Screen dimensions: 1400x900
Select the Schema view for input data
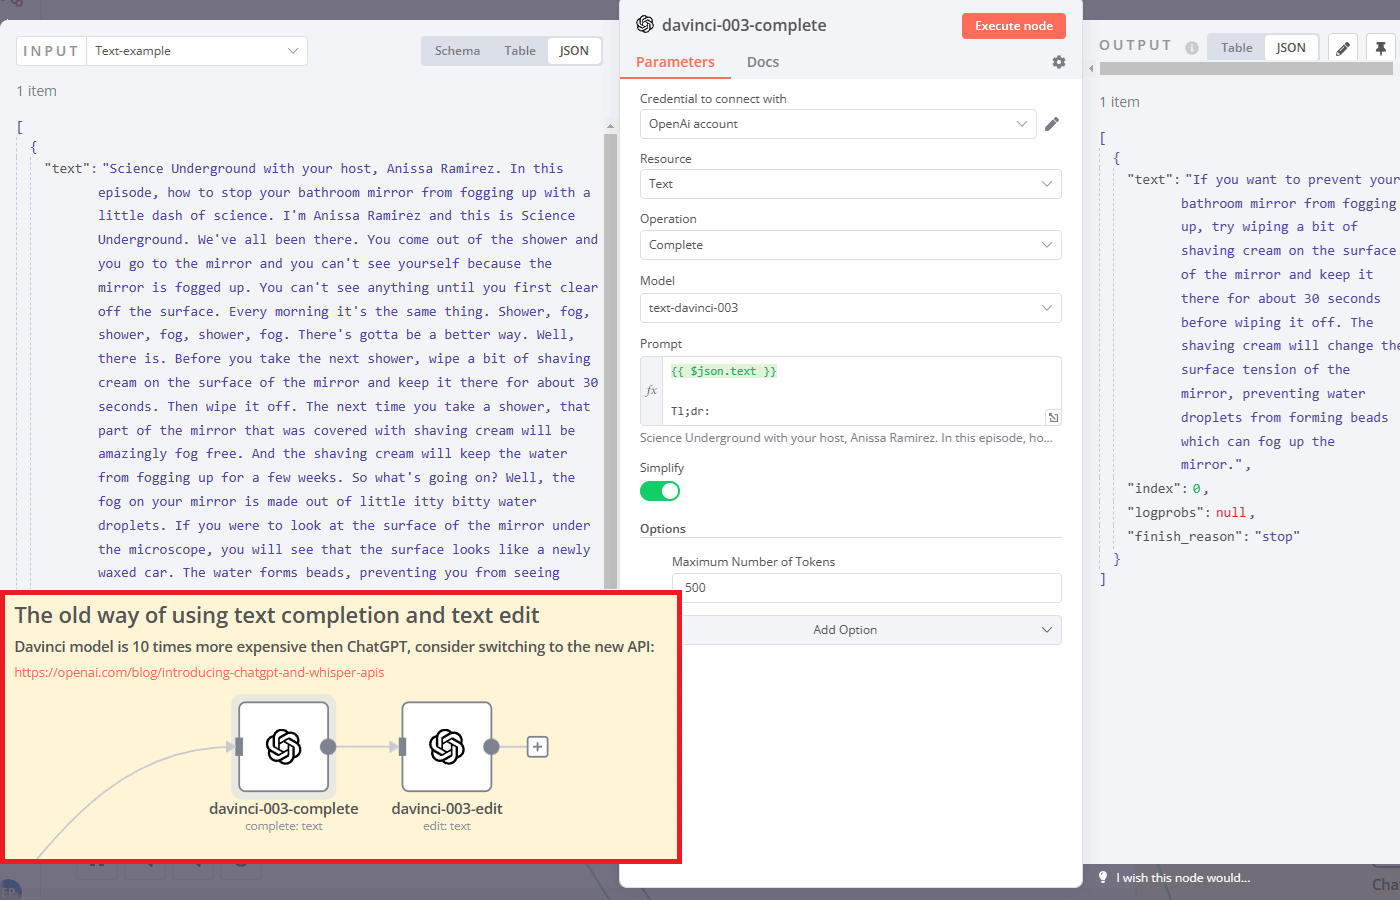457,50
